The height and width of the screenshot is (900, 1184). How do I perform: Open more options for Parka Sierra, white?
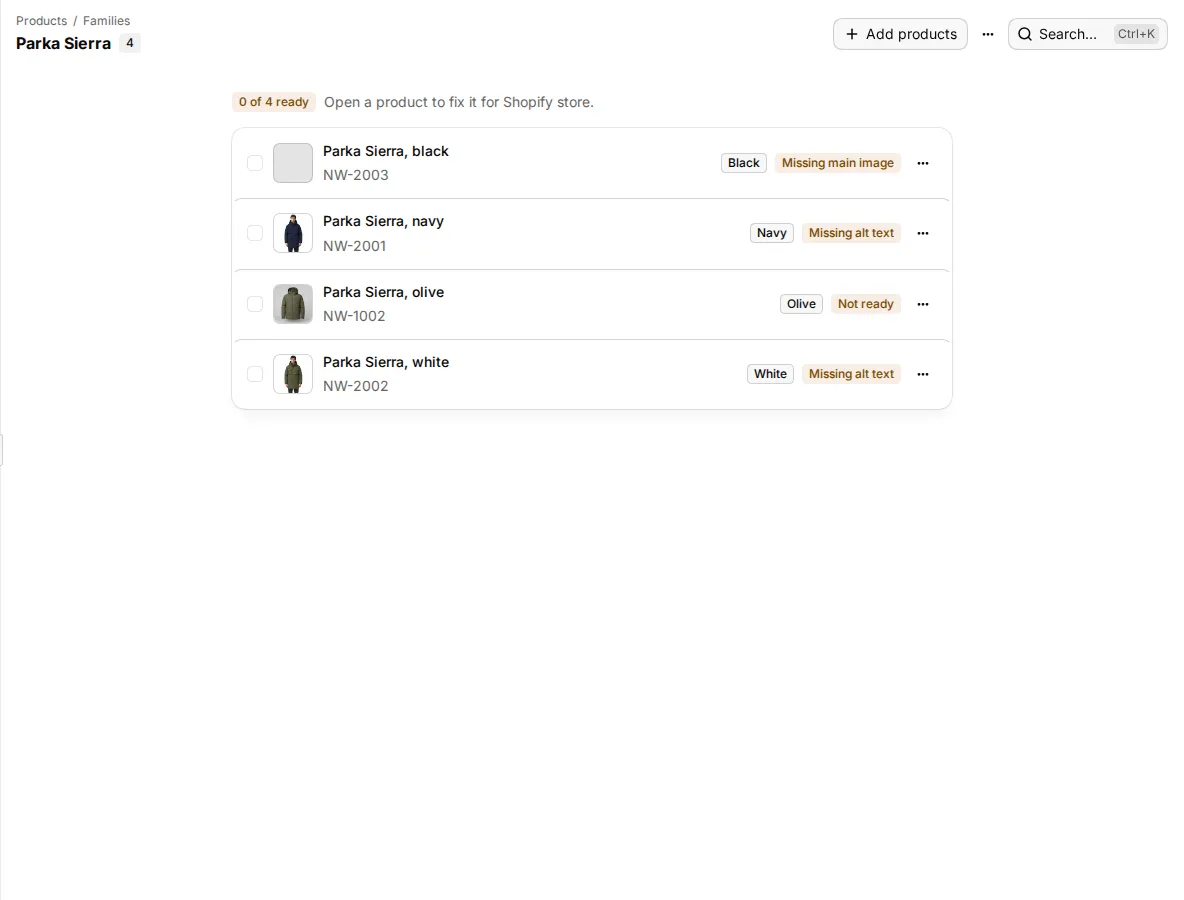coord(923,374)
